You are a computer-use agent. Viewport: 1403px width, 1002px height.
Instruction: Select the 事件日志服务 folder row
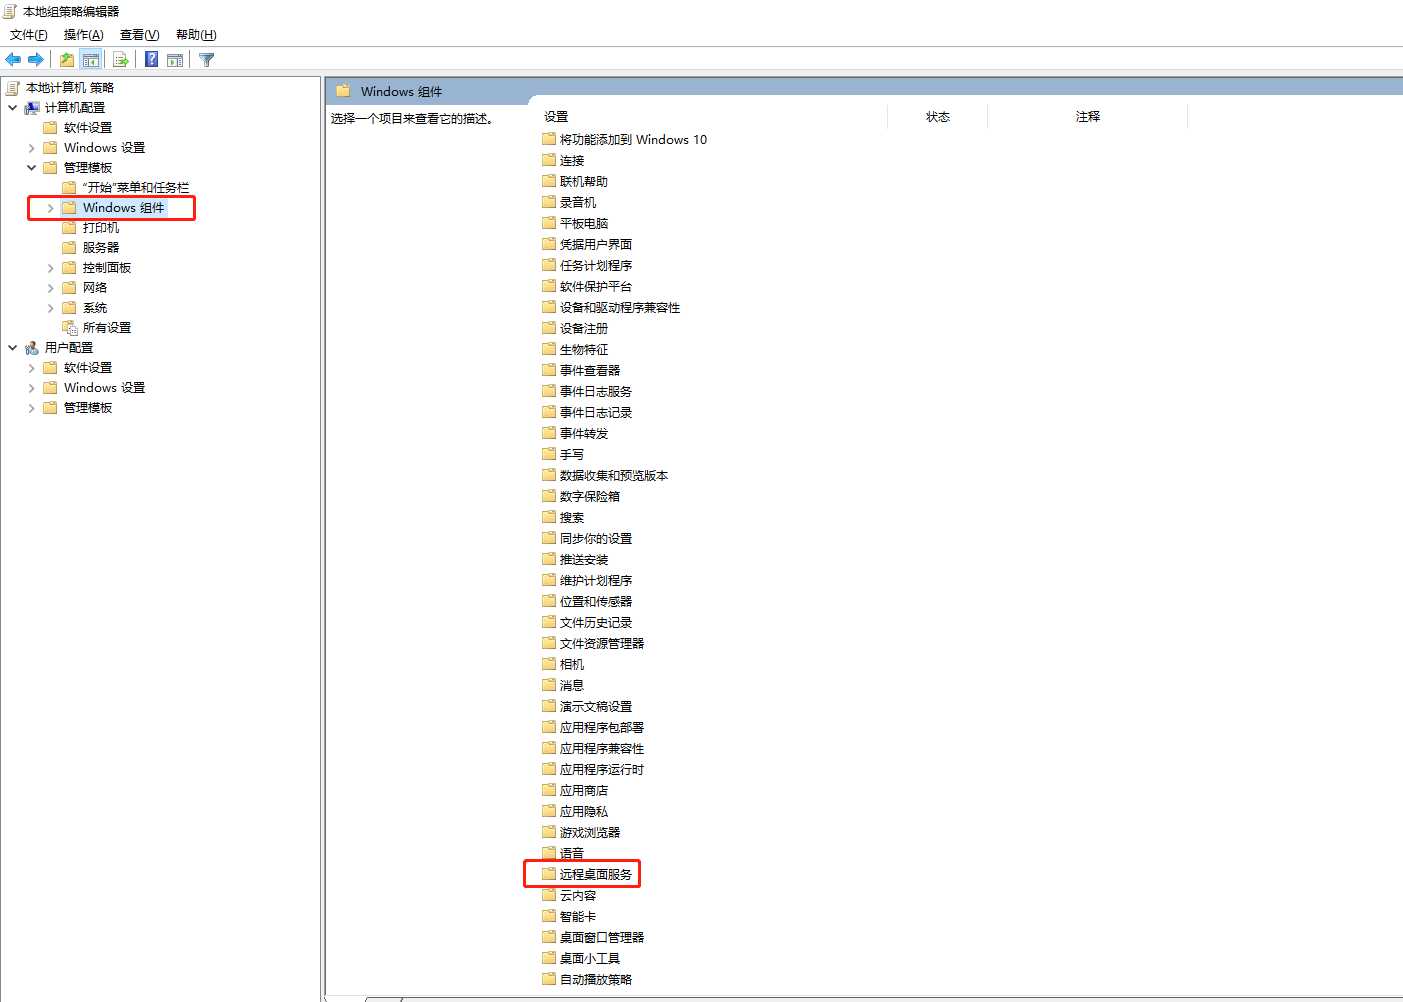coord(587,391)
